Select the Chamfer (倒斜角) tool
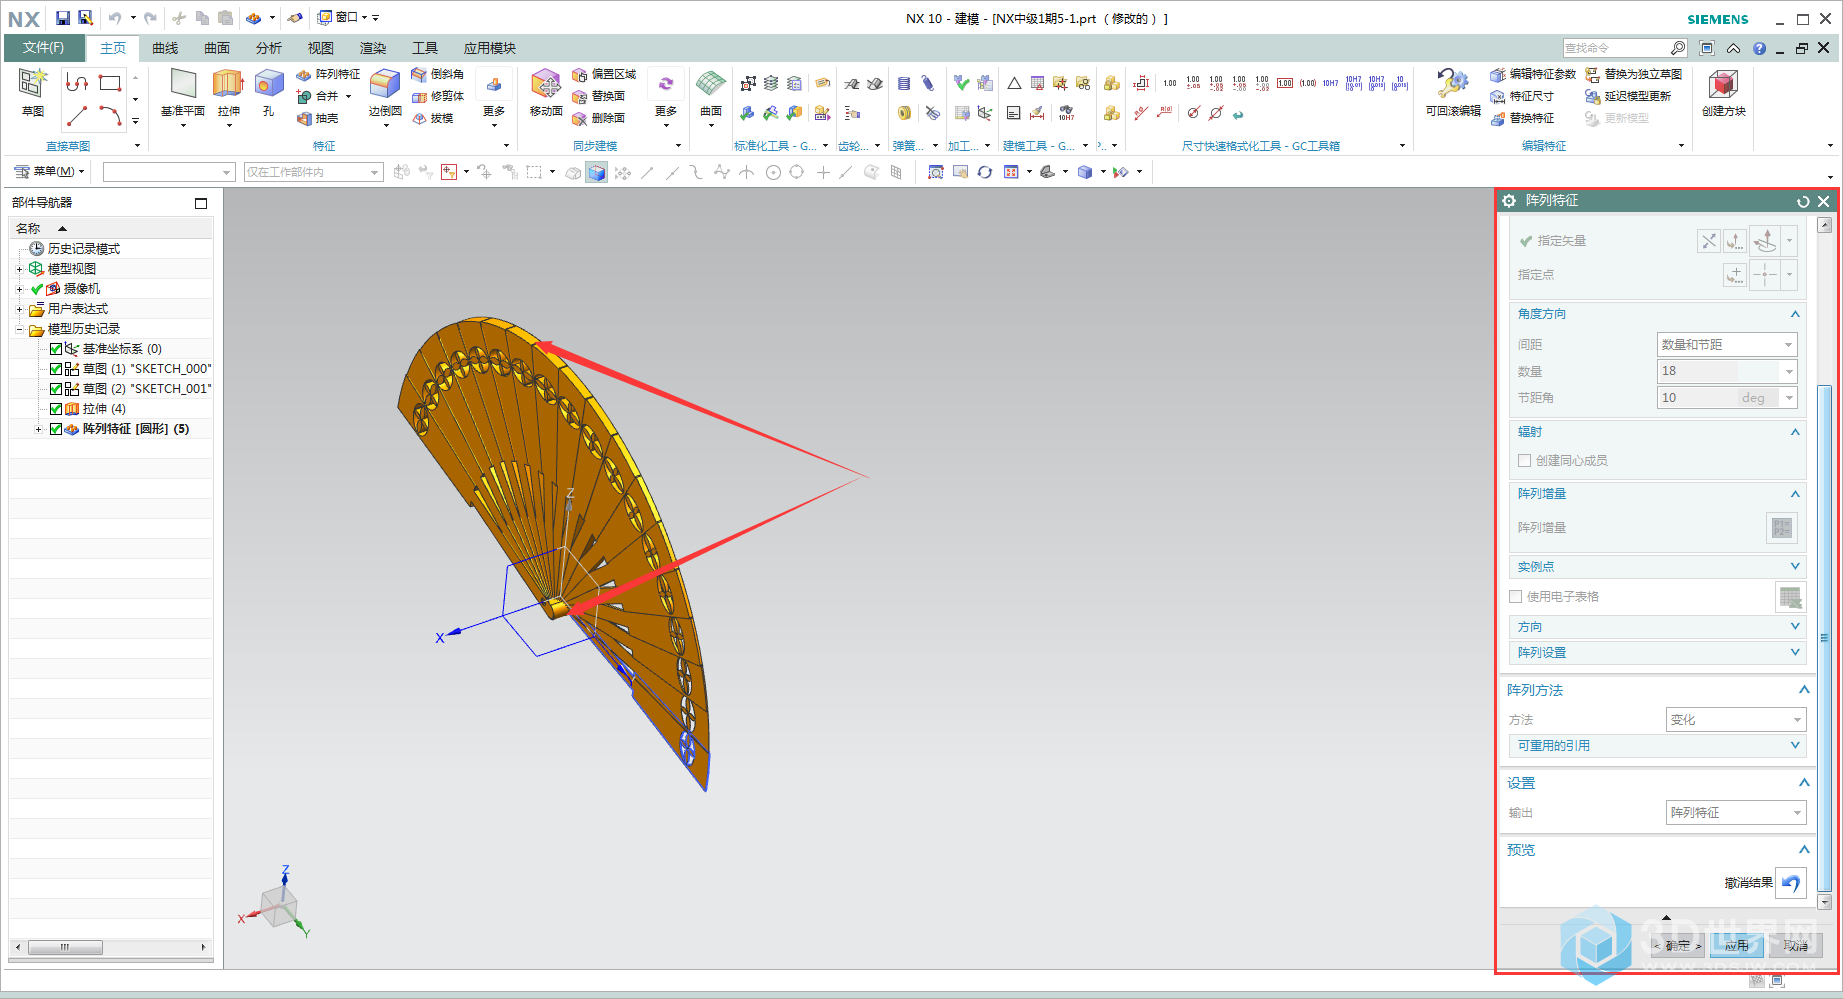Screen dimensions: 1843x999 (x=438, y=74)
